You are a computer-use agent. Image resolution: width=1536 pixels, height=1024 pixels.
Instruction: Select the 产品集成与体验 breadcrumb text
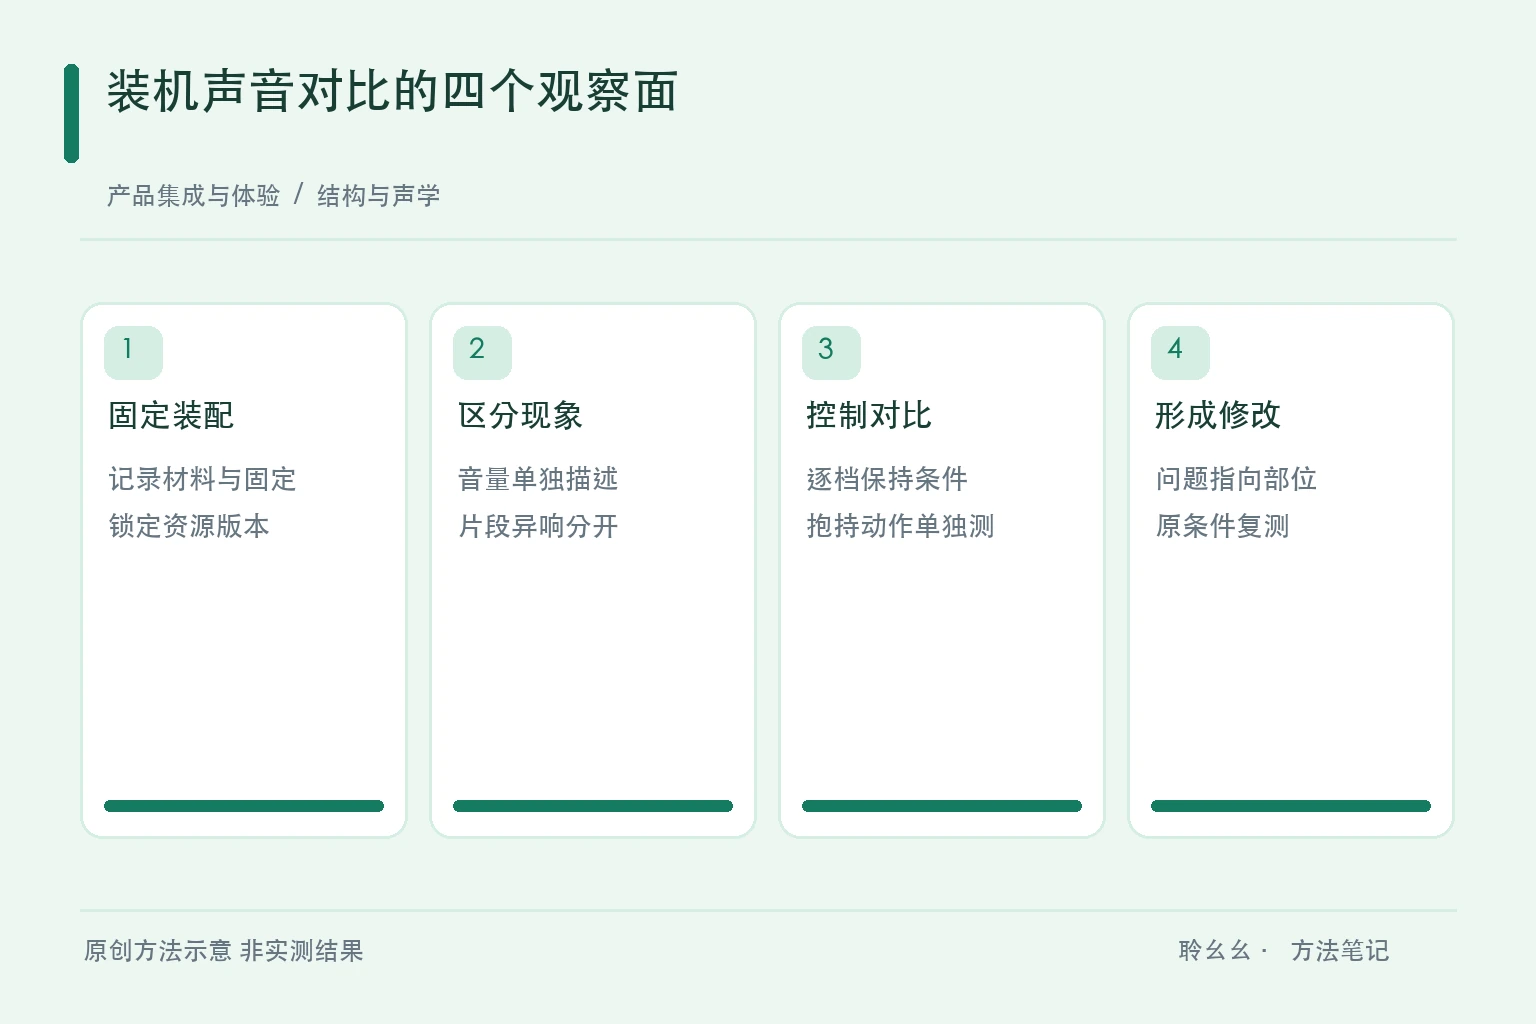(193, 195)
